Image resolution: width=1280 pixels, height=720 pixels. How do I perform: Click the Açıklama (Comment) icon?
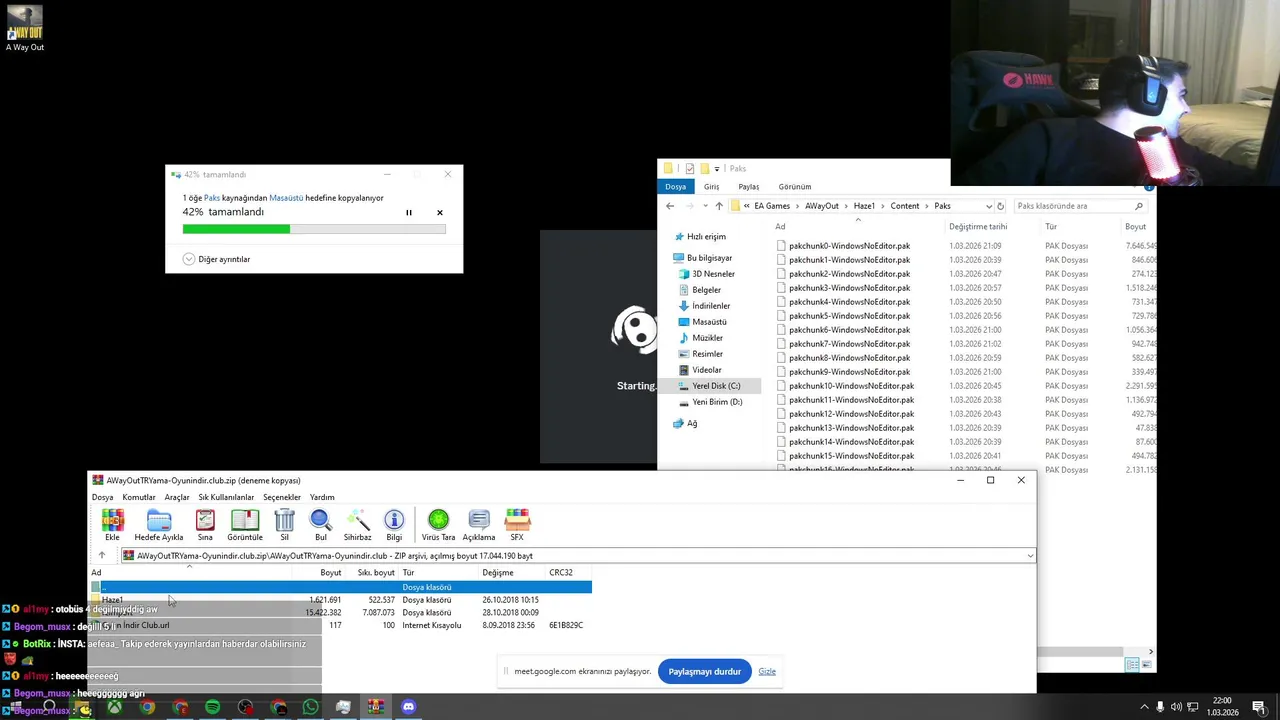pyautogui.click(x=479, y=524)
